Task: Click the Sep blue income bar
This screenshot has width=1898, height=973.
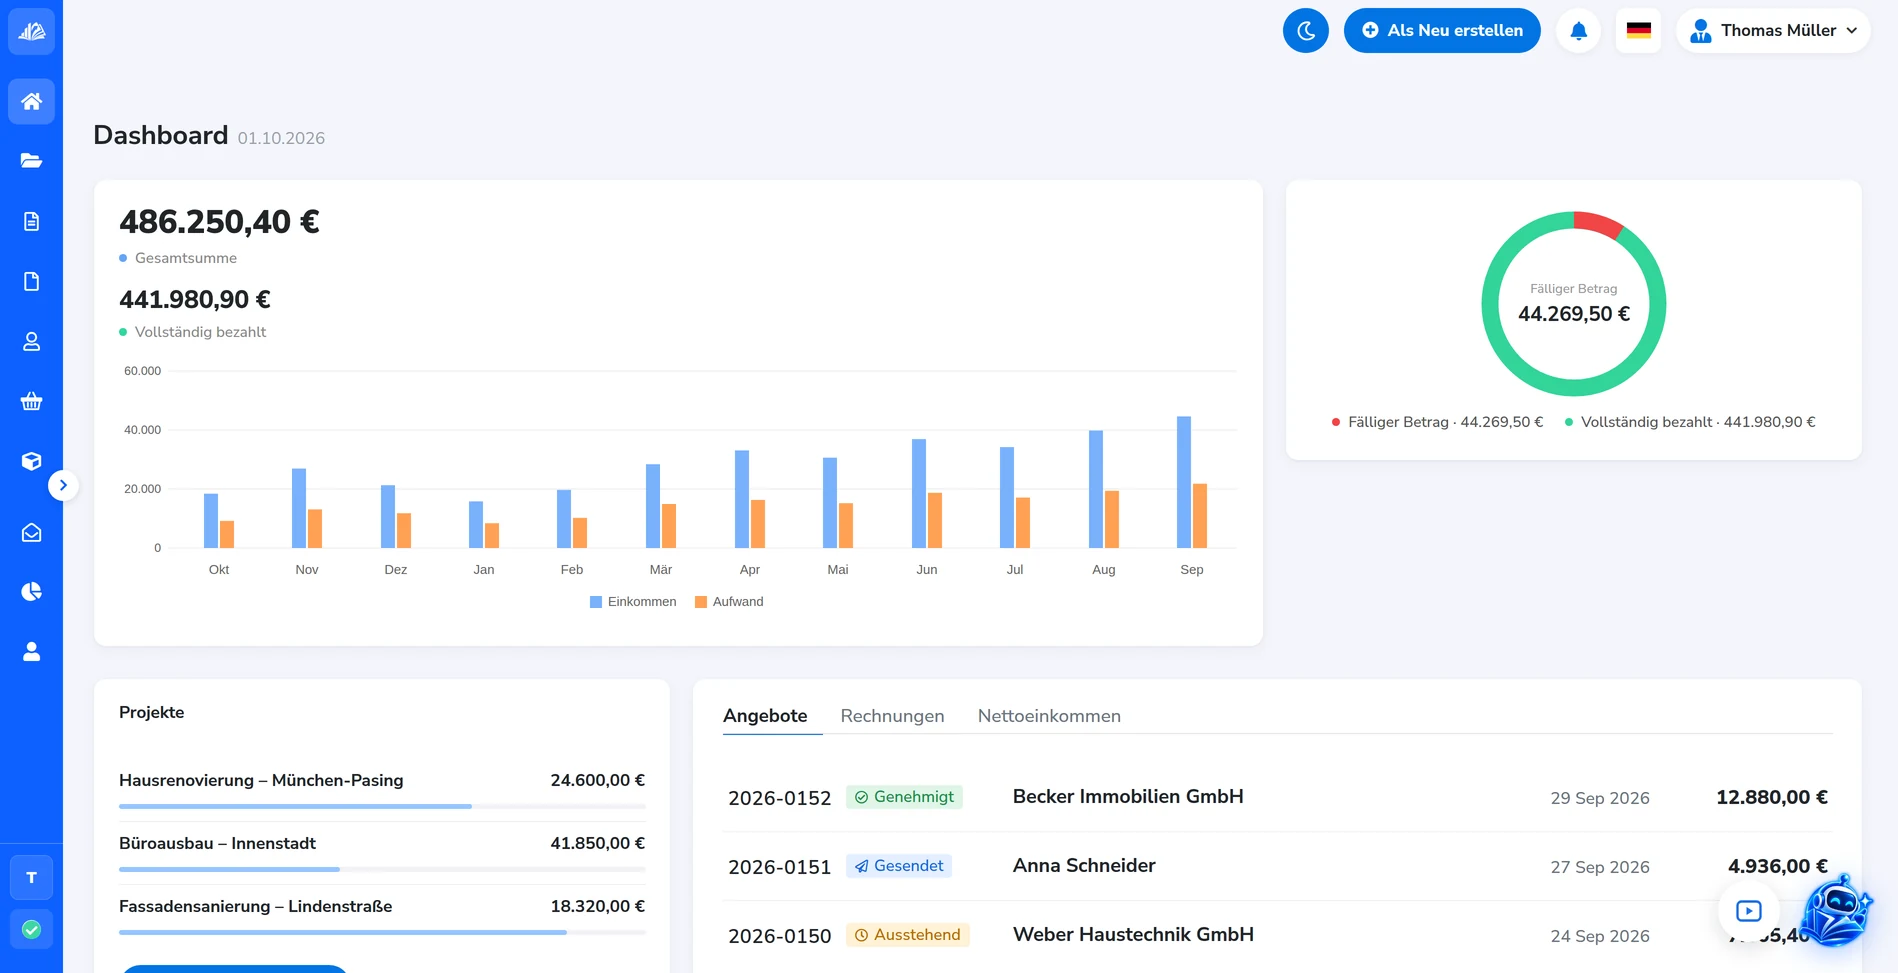Action: [1184, 482]
